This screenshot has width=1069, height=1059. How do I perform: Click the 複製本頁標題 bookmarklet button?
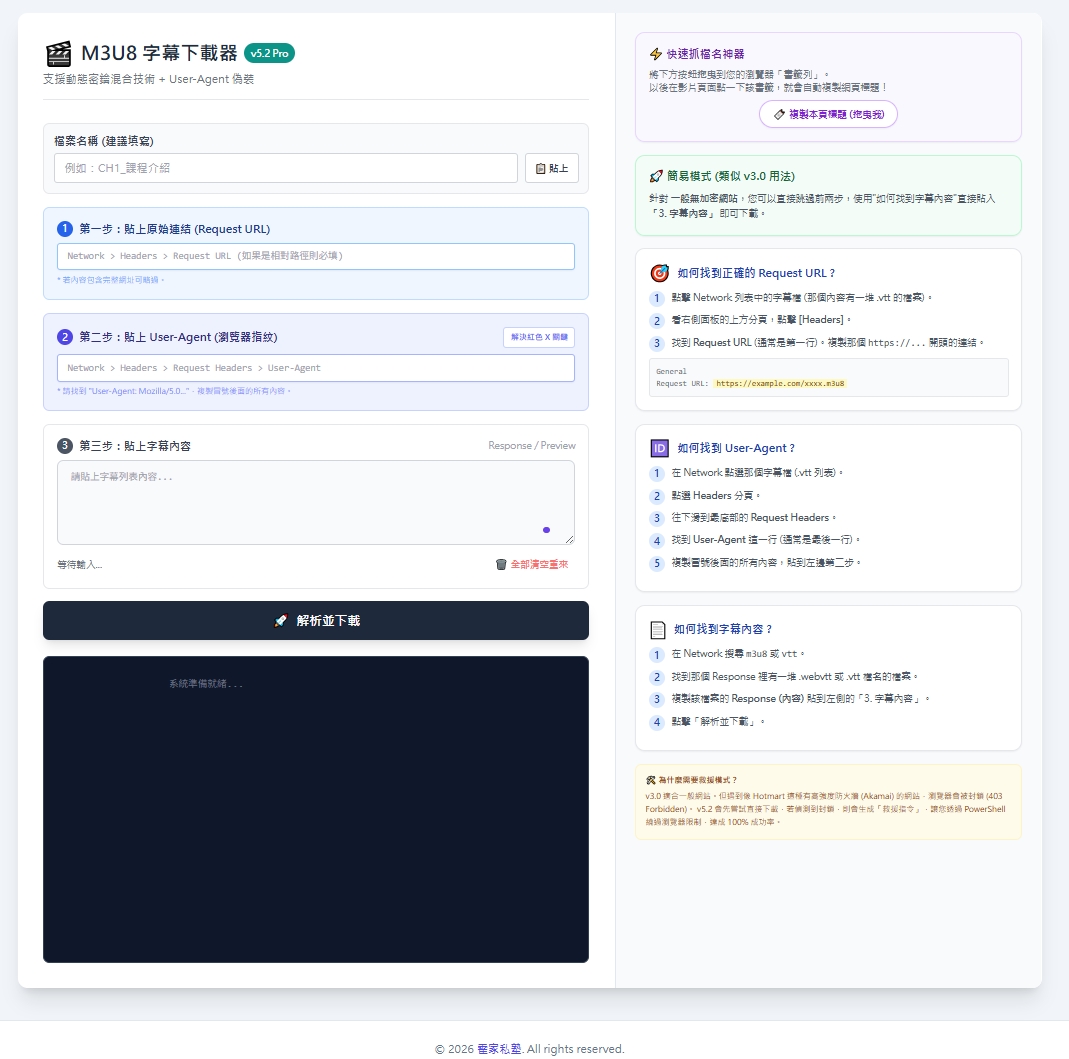coord(828,115)
